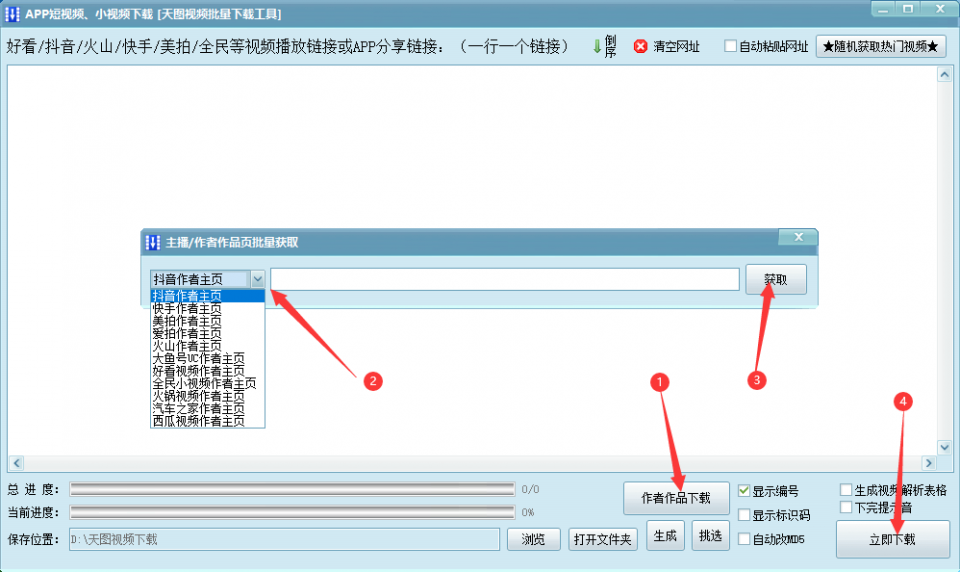
Task: Click the green reverse order (倒序) arrow icon
Action: click(597, 46)
